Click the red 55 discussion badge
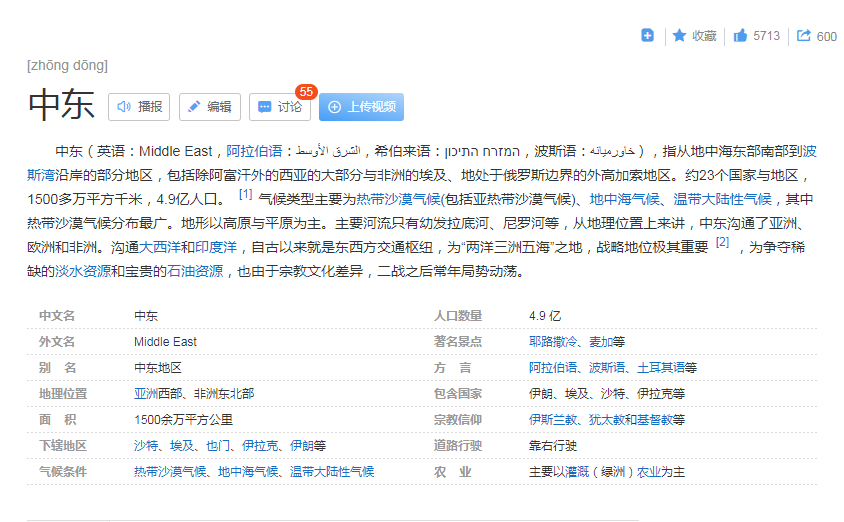Image resolution: width=844 pixels, height=522 pixels. point(306,92)
